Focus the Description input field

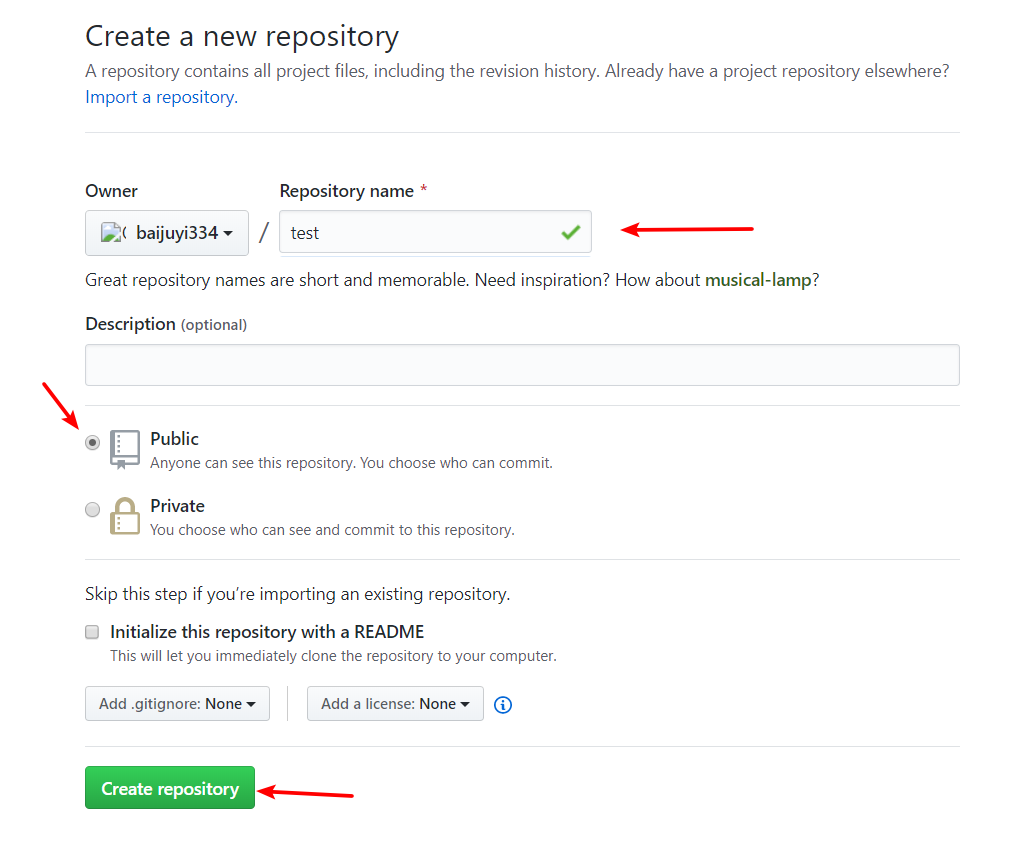(x=523, y=365)
